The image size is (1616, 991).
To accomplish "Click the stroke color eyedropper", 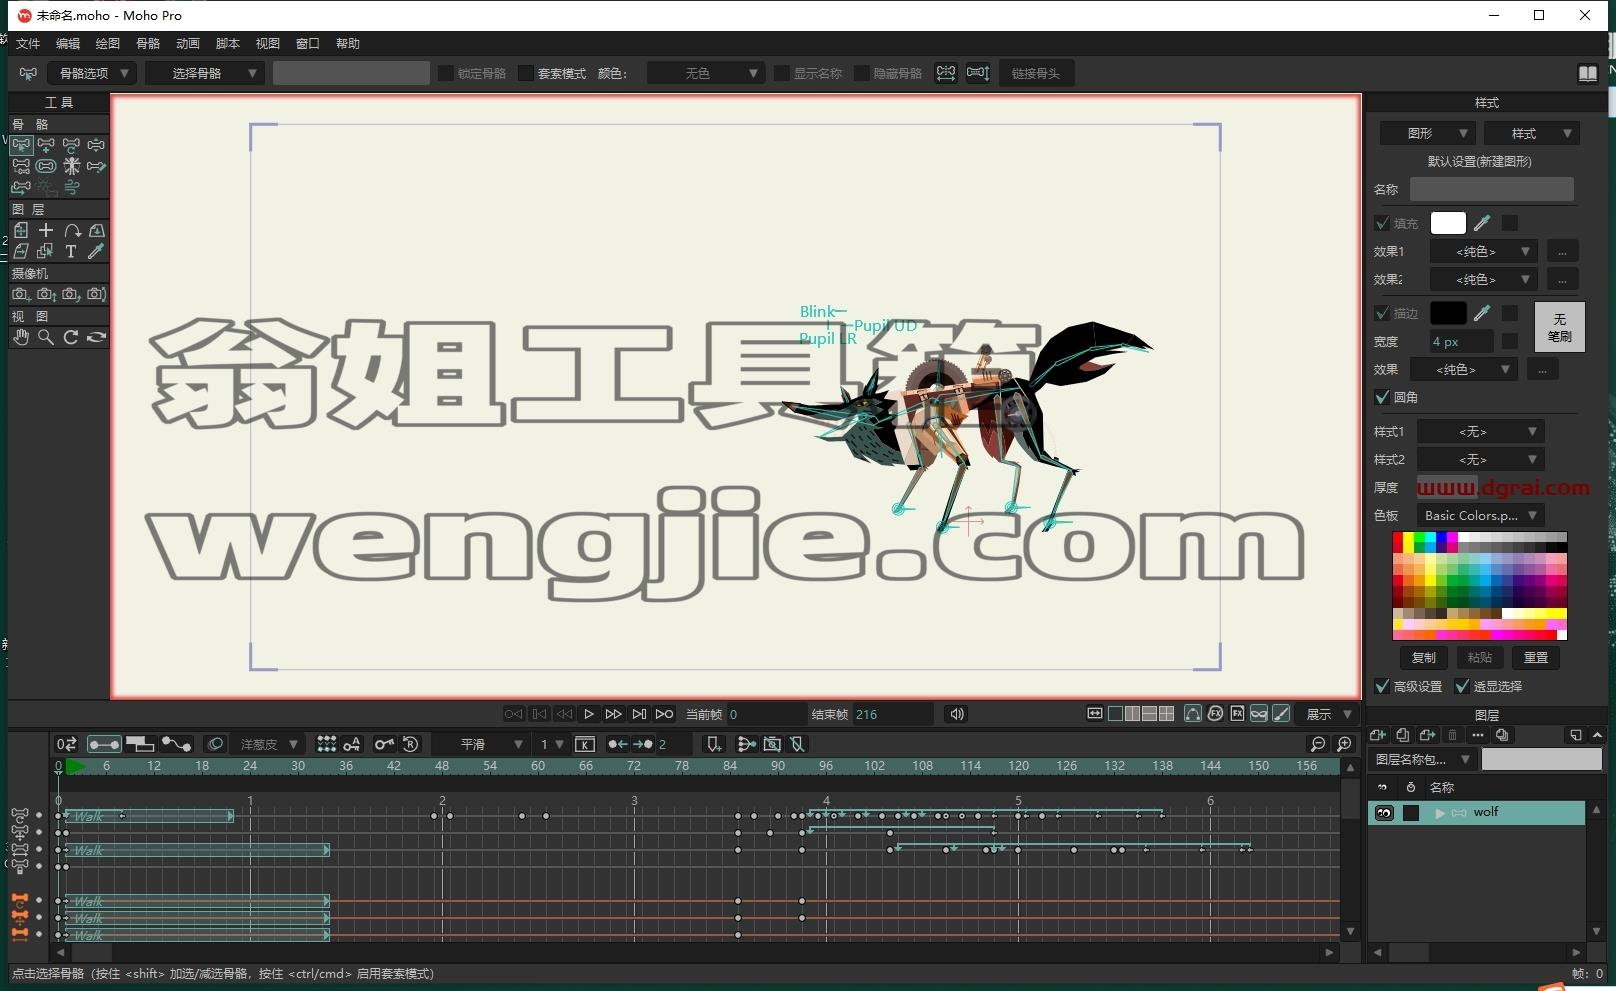I will click(1482, 313).
